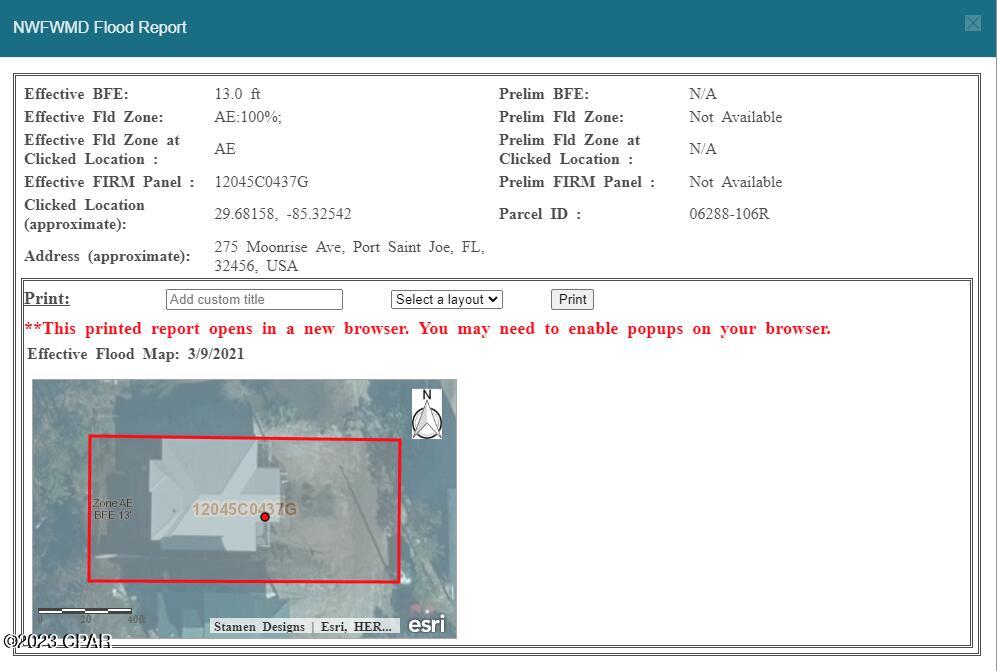
Task: Click the red popup warning notice
Action: (427, 329)
